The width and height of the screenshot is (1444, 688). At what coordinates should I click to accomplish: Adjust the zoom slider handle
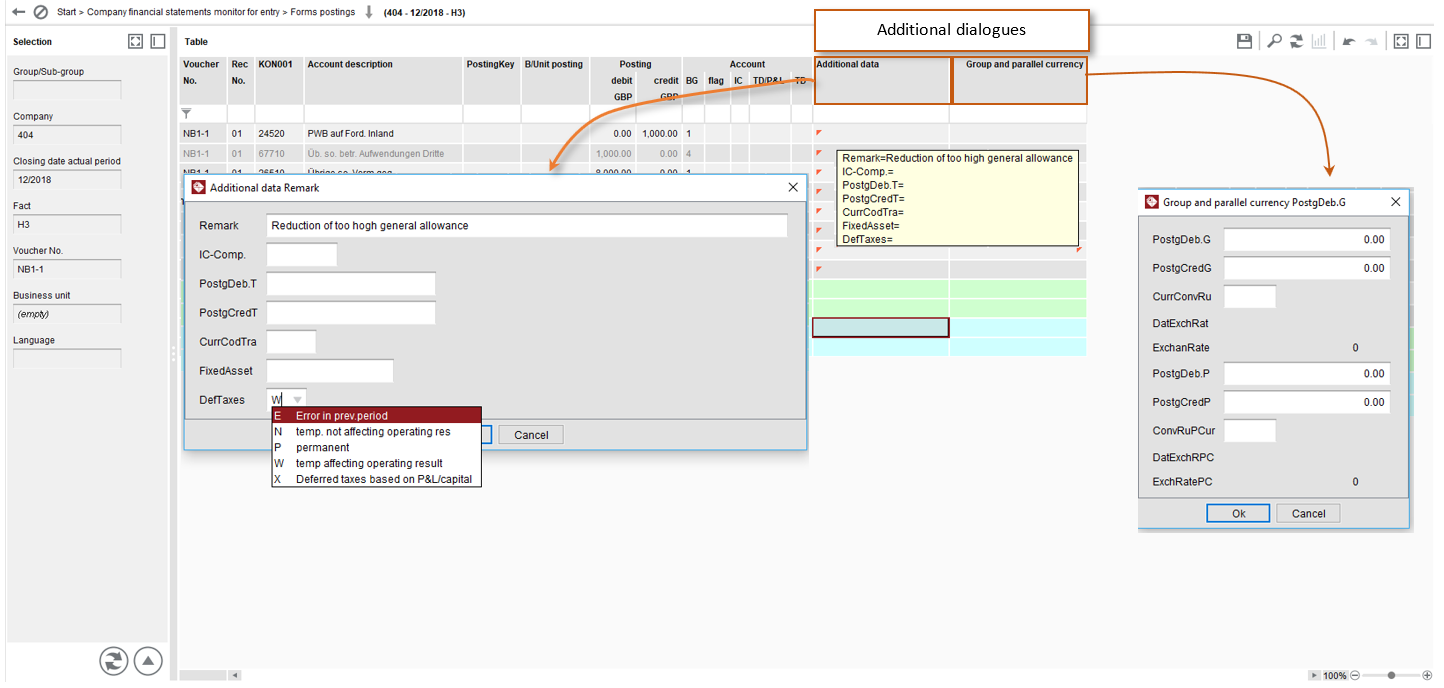click(x=1391, y=676)
